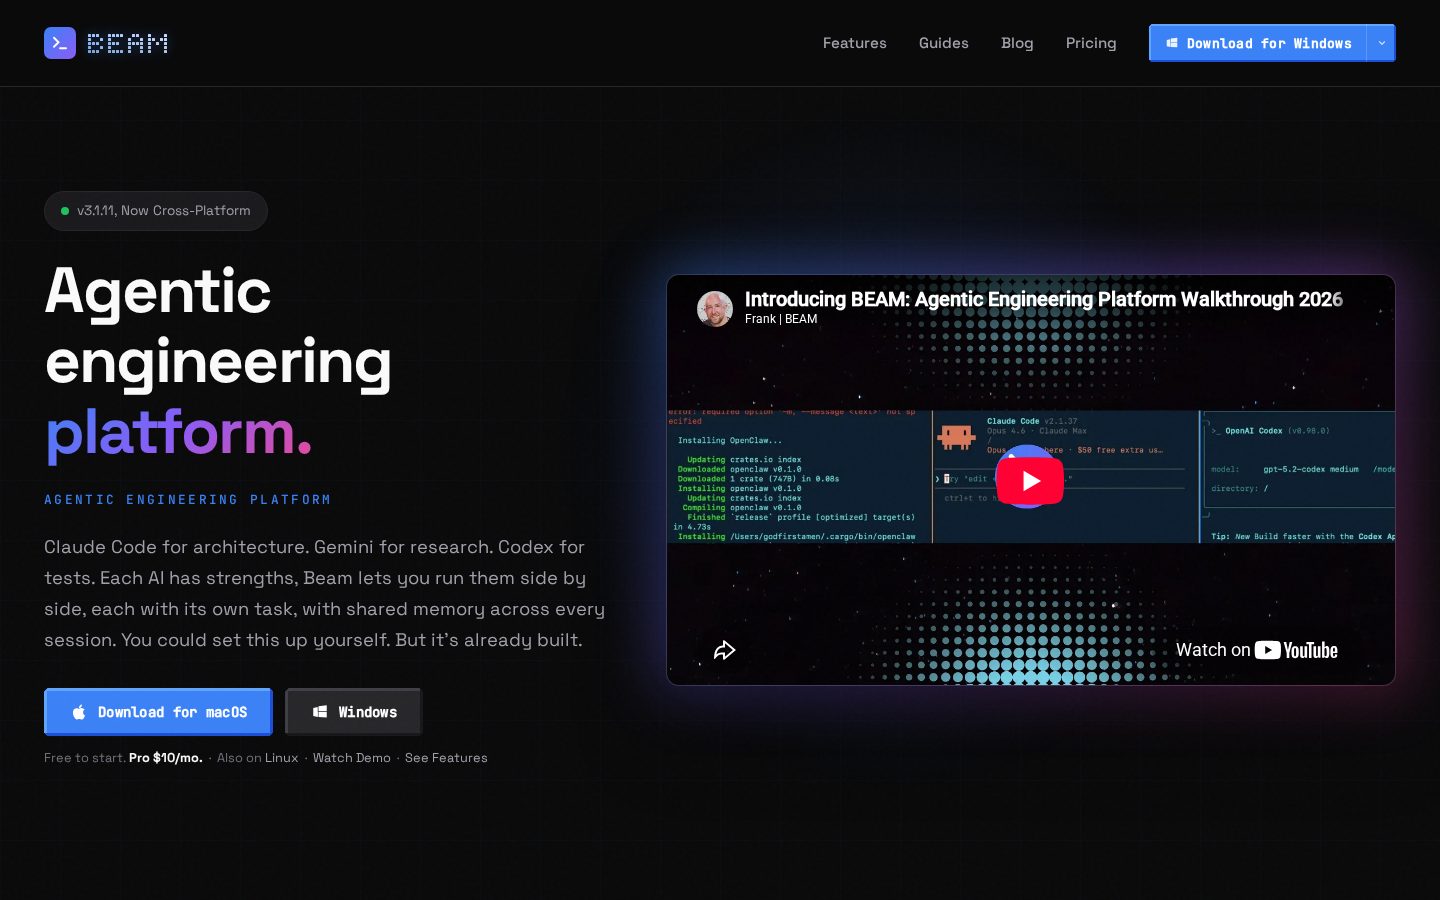Play the BEAM walkthrough video
This screenshot has width=1440, height=900.
tap(1031, 481)
